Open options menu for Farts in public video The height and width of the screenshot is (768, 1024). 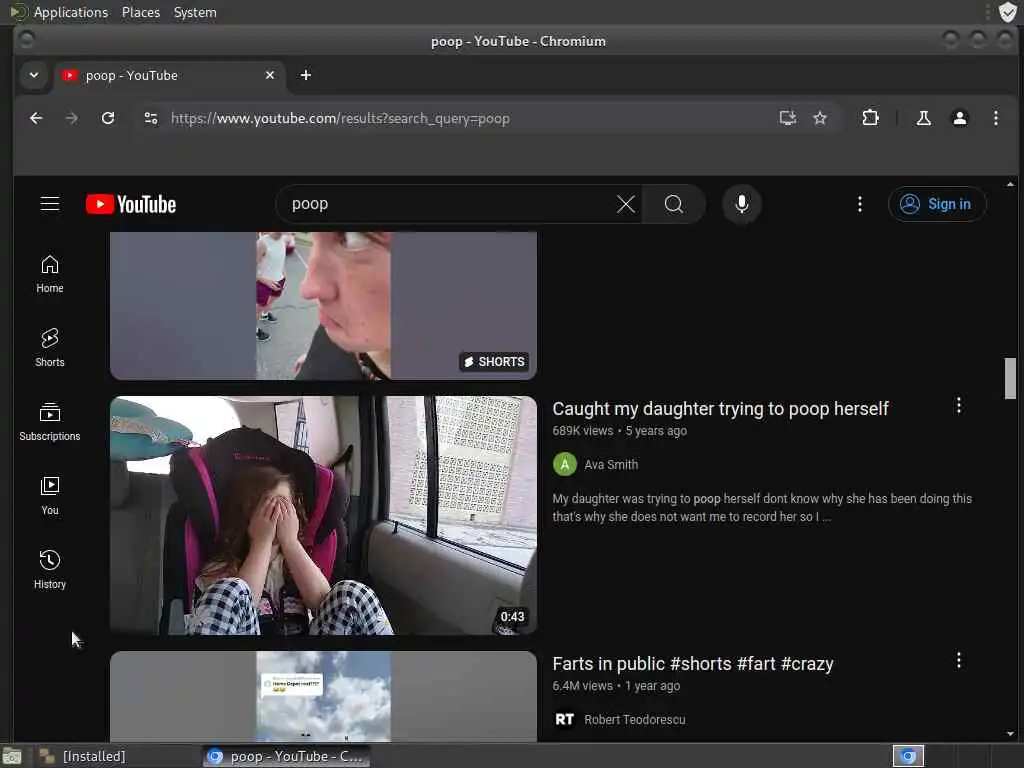[958, 661]
